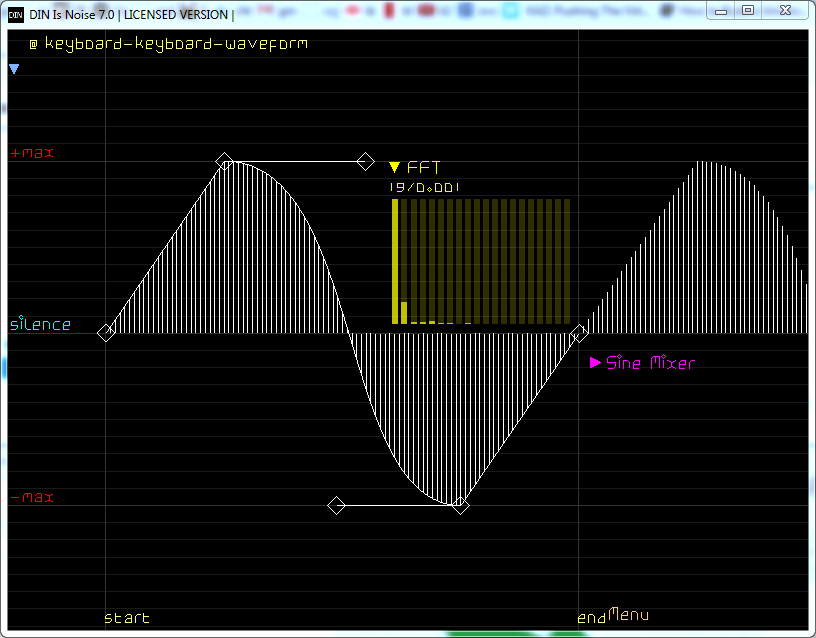Click the 'end' label at the bottom
The image size is (816, 638).
click(x=592, y=618)
